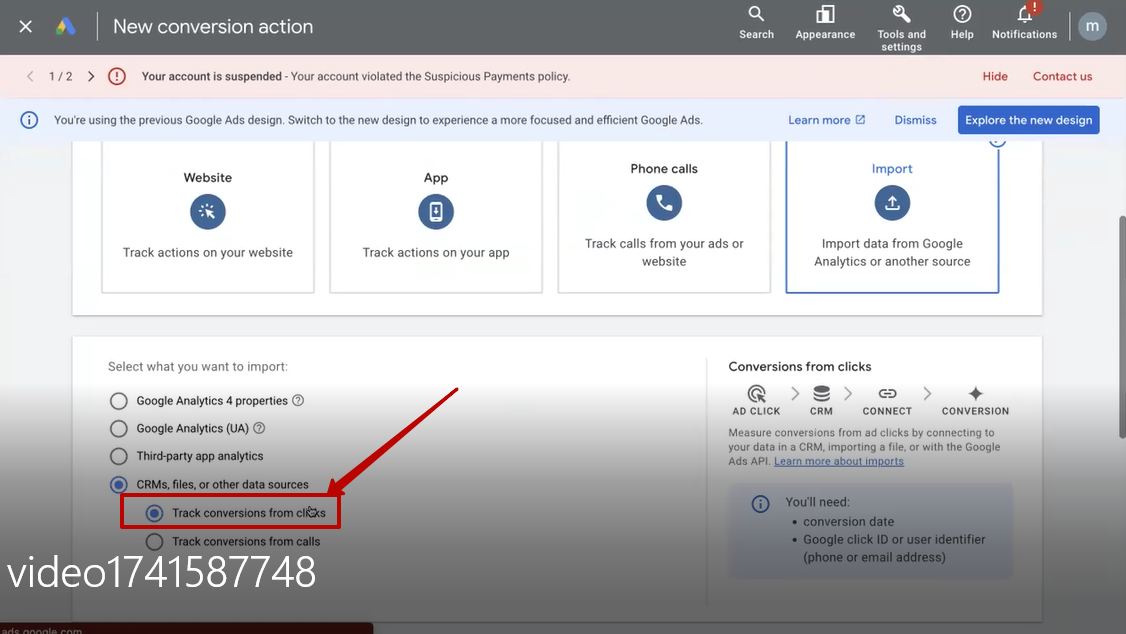Open the account avatar 'm'
Image resolution: width=1126 pixels, height=634 pixels.
pyautogui.click(x=1092, y=27)
